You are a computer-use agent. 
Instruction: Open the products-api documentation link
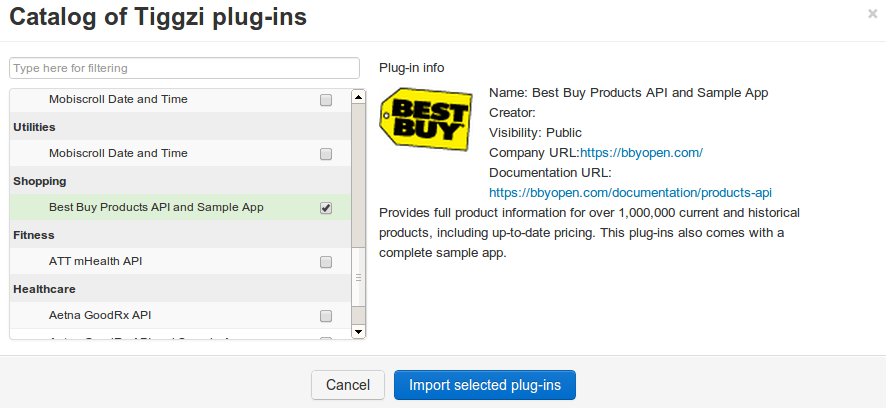point(630,192)
